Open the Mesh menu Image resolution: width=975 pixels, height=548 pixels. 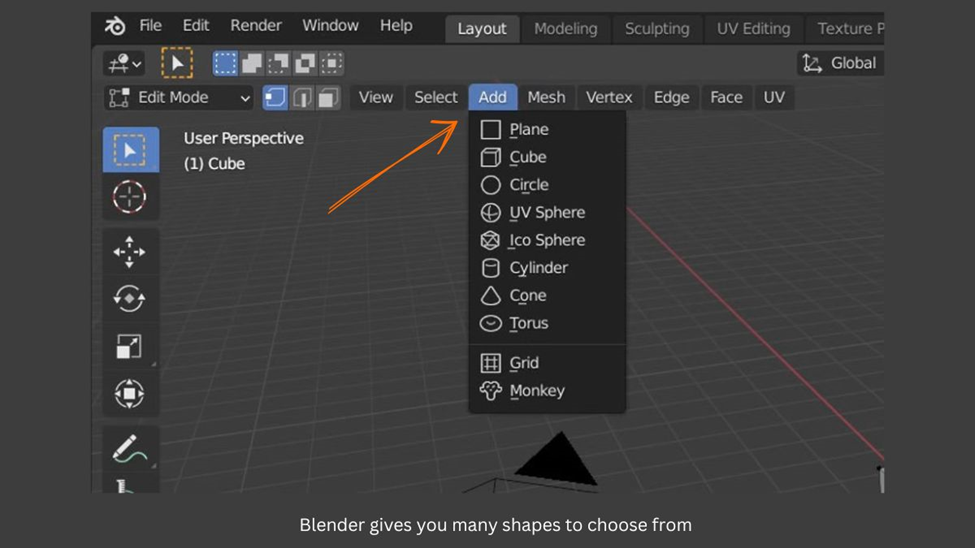click(x=547, y=98)
